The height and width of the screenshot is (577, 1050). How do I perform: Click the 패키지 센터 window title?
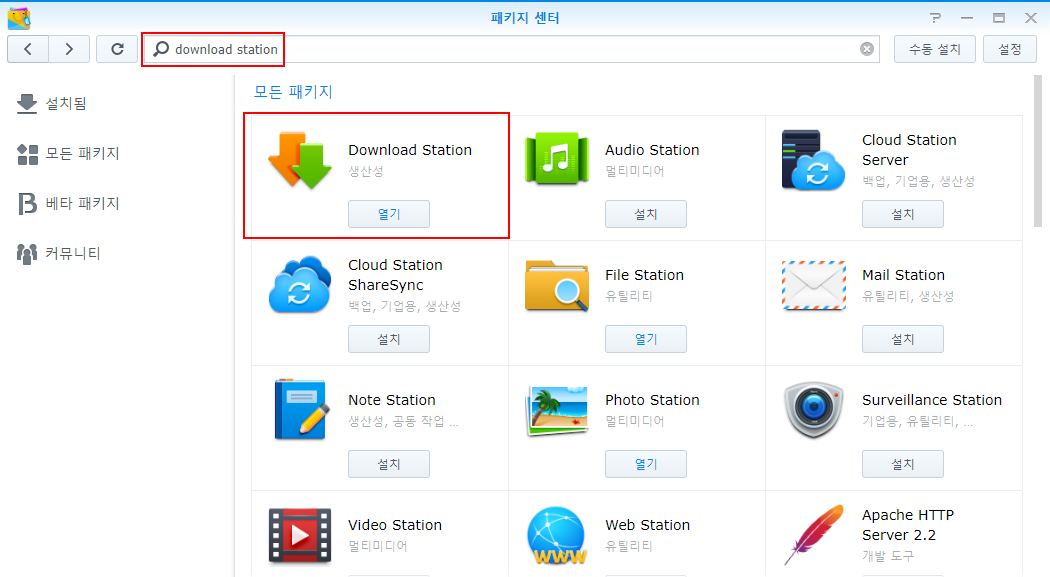pyautogui.click(x=525, y=18)
